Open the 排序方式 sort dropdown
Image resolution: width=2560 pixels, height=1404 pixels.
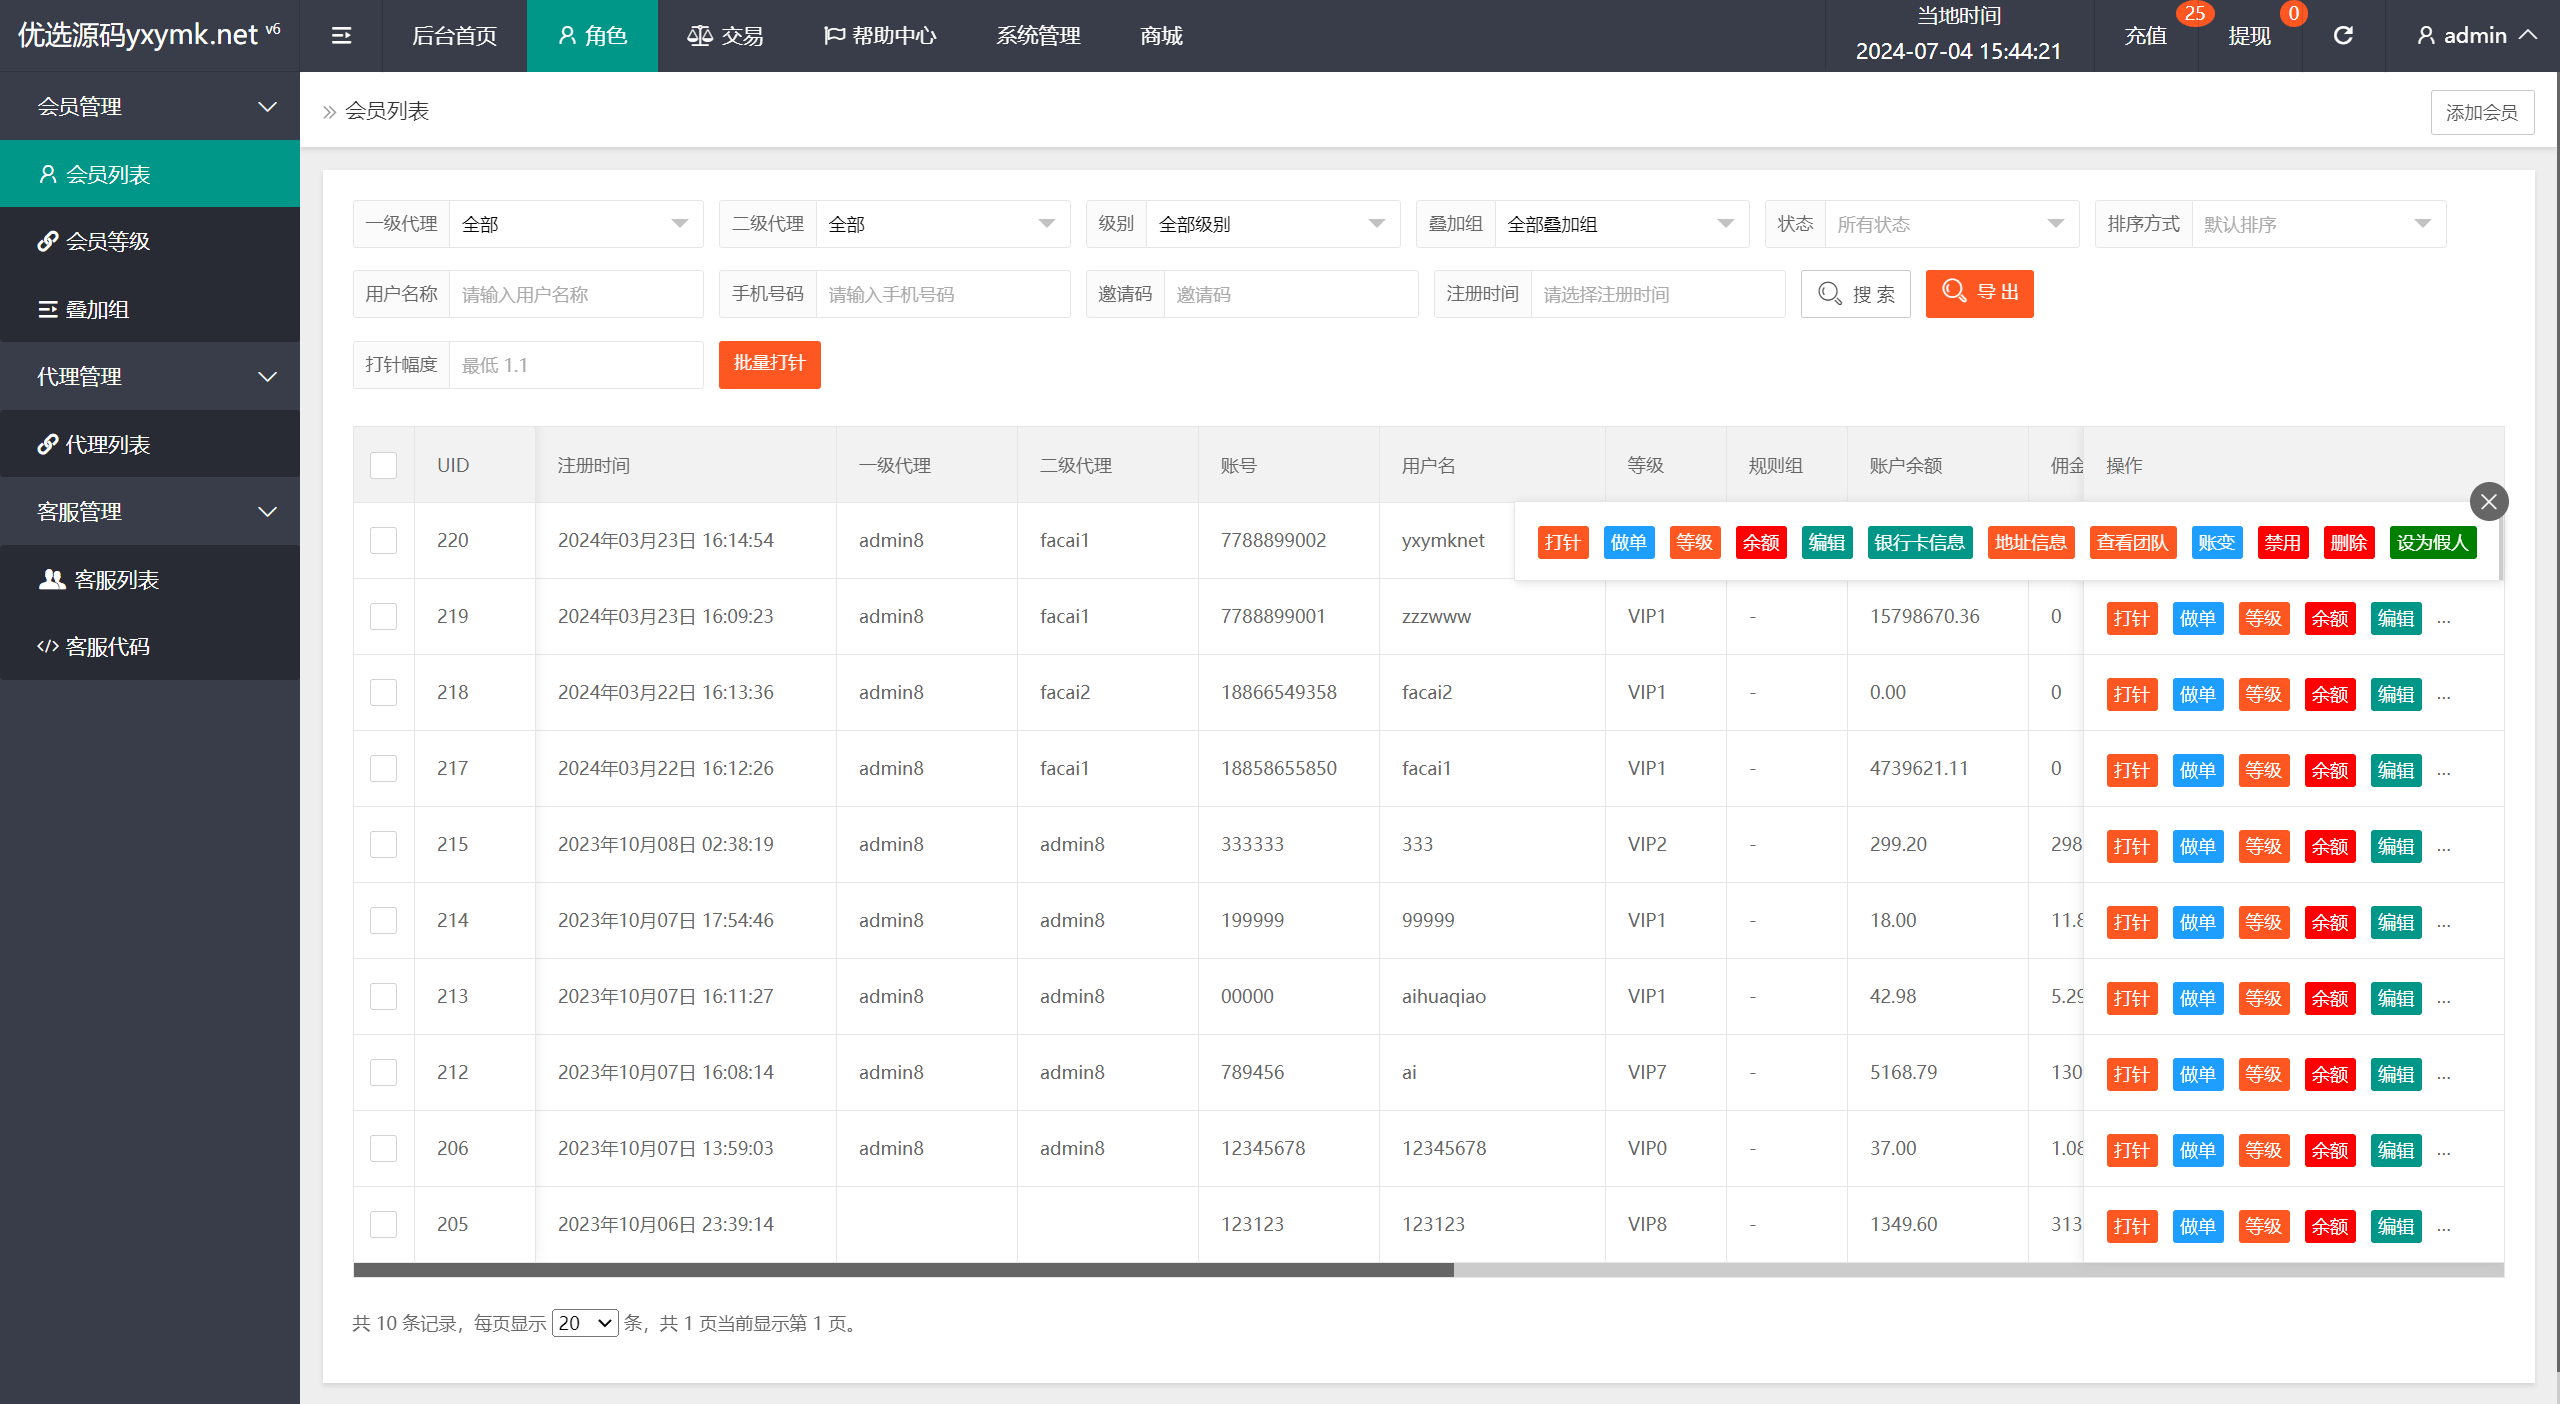[2317, 224]
